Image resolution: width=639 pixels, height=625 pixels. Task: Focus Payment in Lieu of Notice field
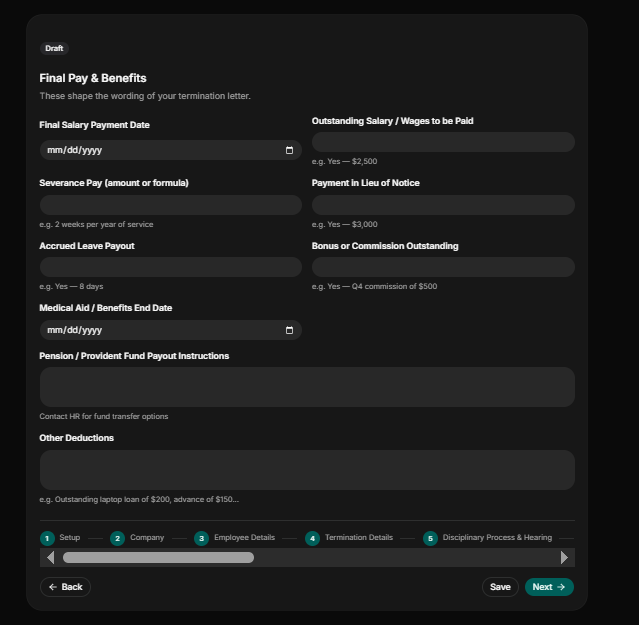pyautogui.click(x=443, y=205)
